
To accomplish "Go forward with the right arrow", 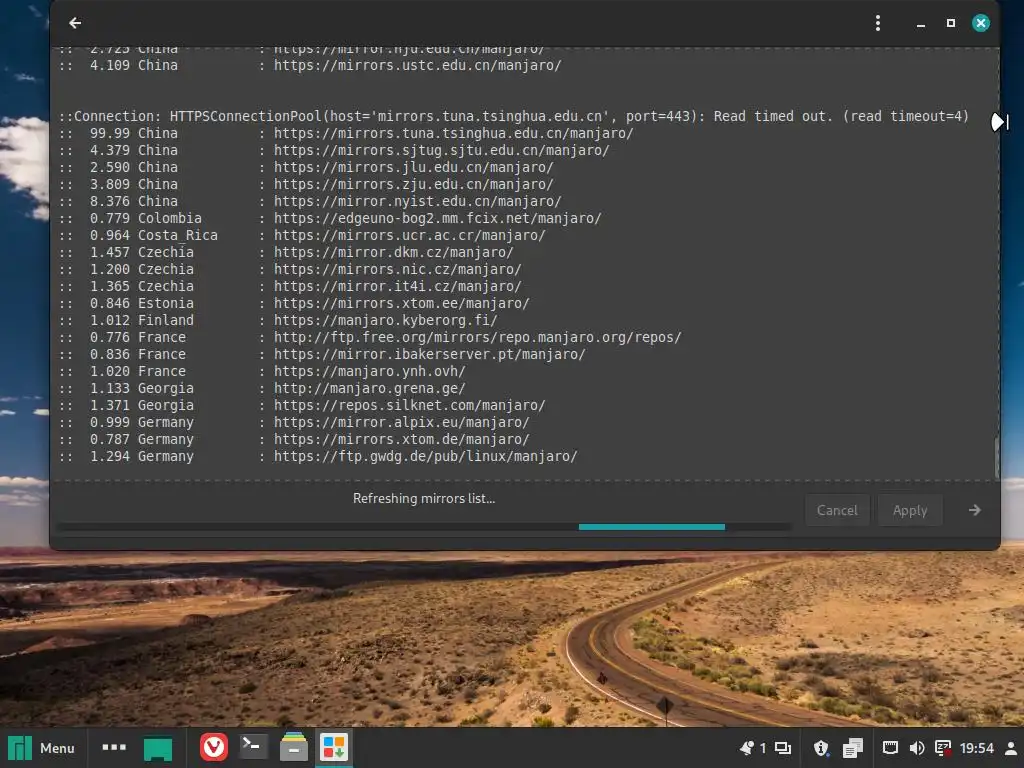I will (974, 510).
